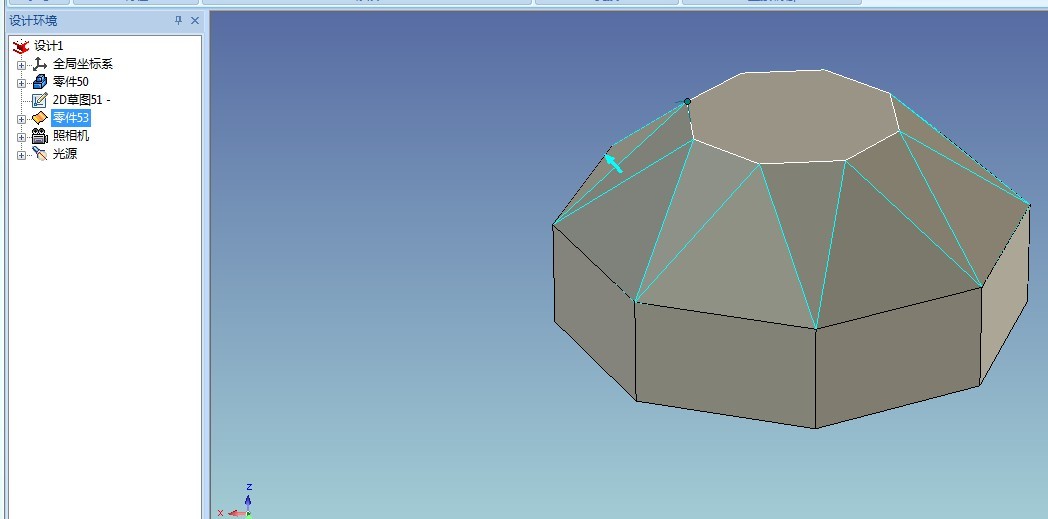Click the 设计1 tree root label
The image size is (1048, 519).
coord(49,46)
